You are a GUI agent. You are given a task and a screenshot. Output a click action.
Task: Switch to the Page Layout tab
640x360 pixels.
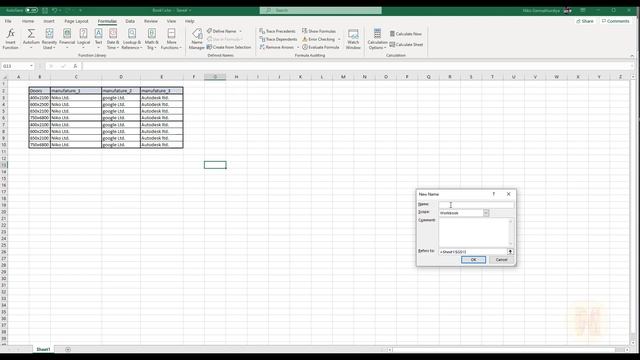(76, 21)
